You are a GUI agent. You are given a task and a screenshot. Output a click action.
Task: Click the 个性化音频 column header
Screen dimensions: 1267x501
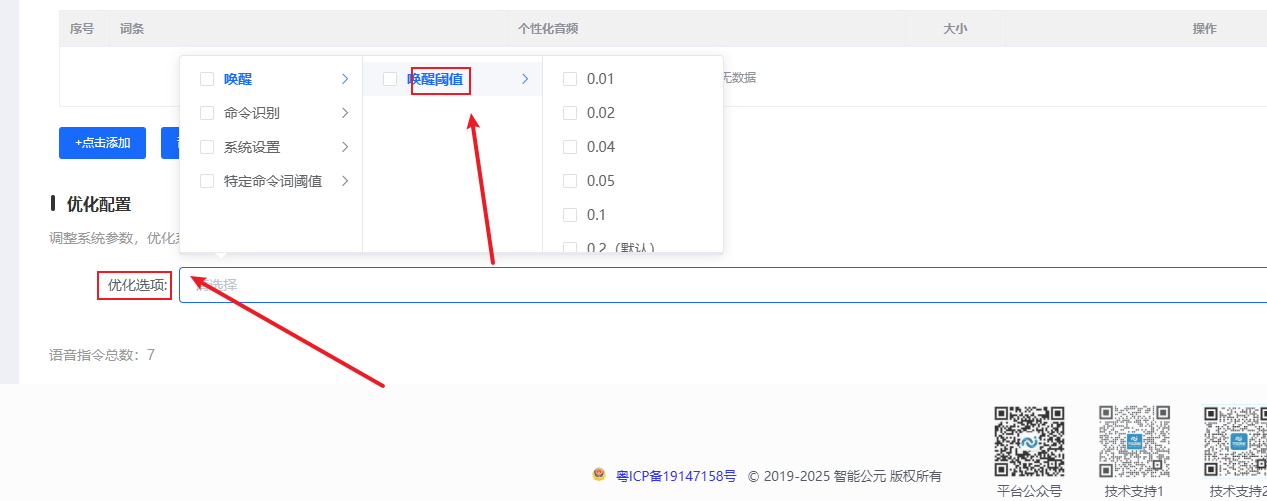(548, 29)
